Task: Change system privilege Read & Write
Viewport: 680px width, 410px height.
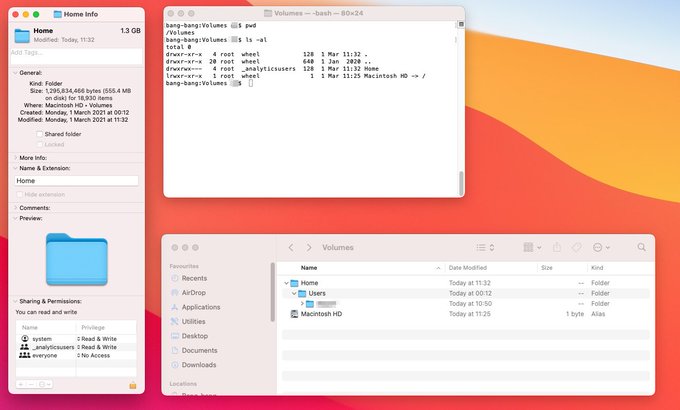Action: [x=98, y=339]
